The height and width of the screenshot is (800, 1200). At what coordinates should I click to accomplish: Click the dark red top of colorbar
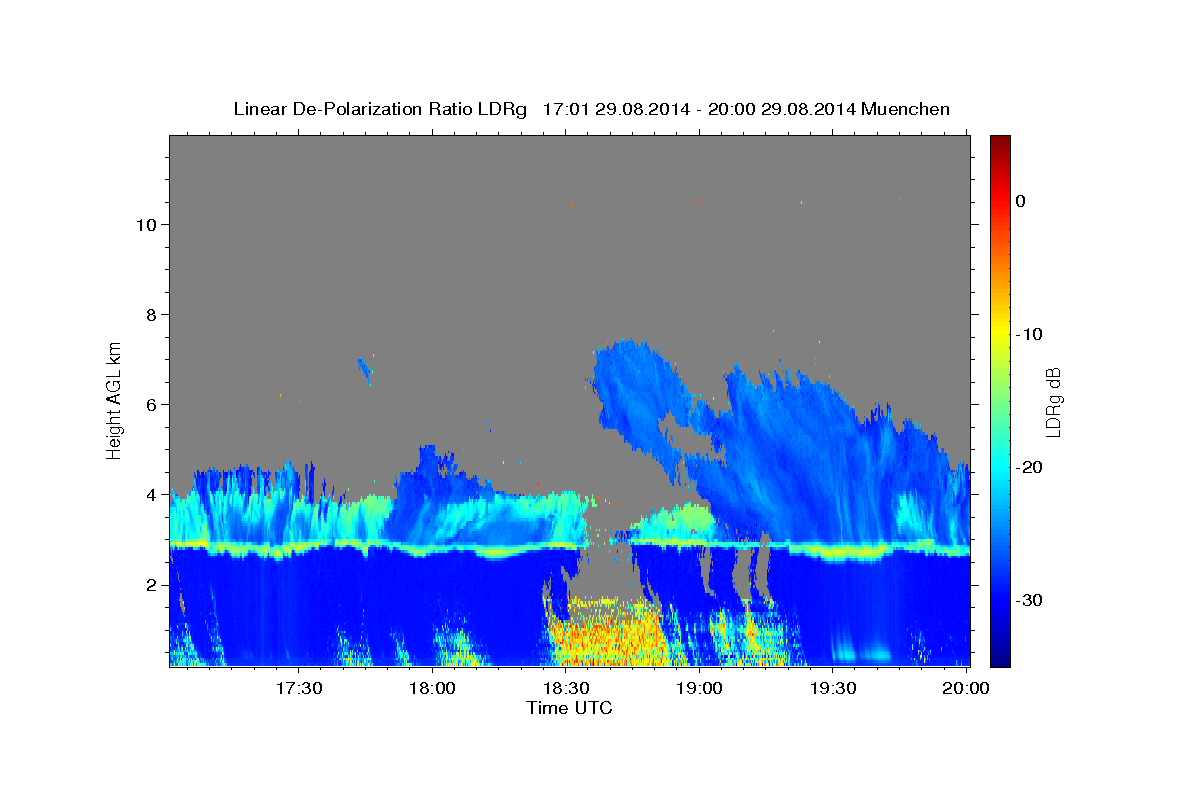click(1000, 142)
